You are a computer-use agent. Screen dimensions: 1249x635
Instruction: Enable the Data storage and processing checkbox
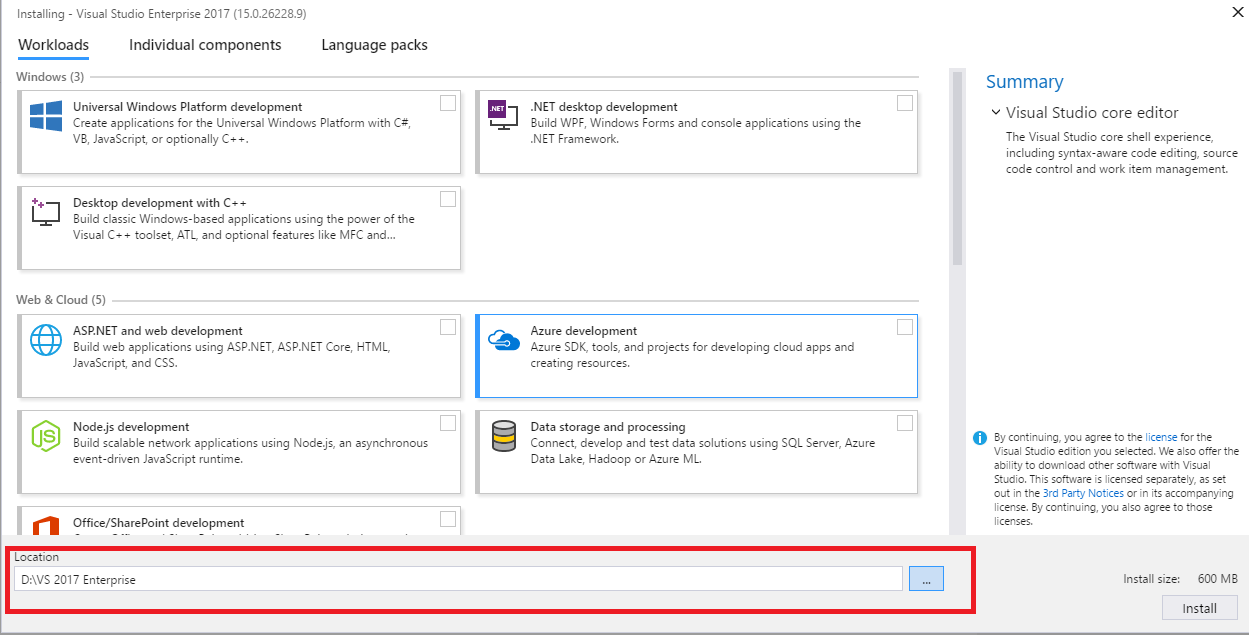[905, 423]
